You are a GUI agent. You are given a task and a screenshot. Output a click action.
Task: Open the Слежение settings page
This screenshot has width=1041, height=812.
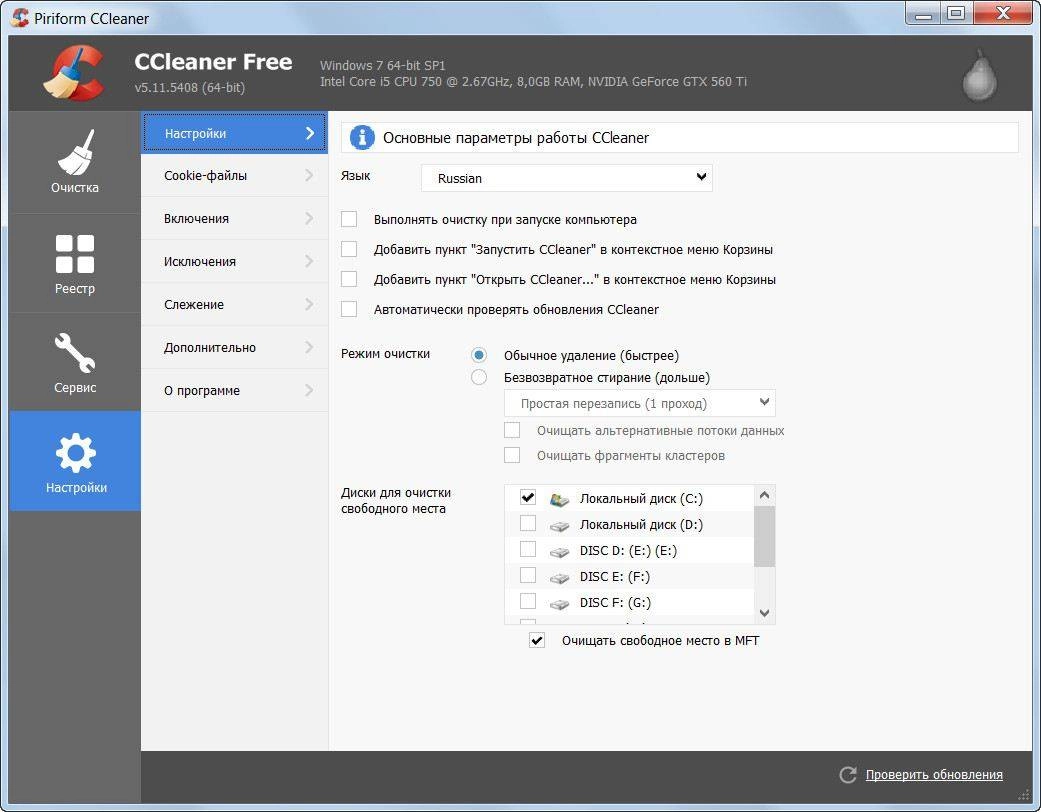tap(234, 304)
